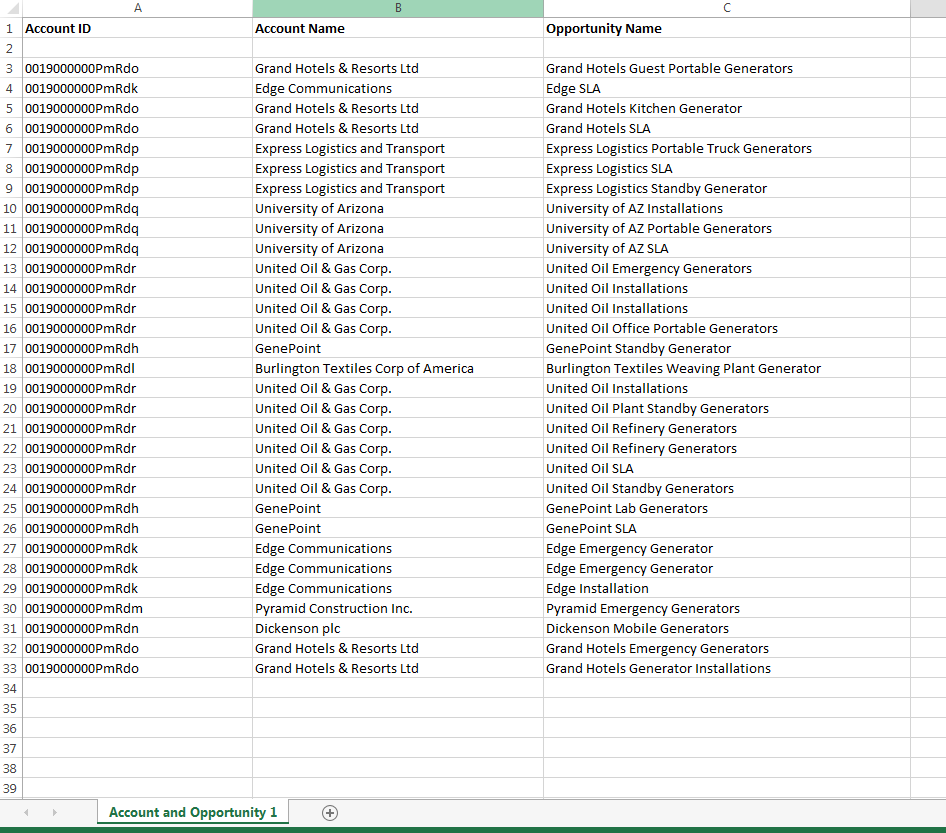The image size is (946, 833).
Task: Select account ID 0019000000PmRdh in row 25
Action: pyautogui.click(x=138, y=508)
